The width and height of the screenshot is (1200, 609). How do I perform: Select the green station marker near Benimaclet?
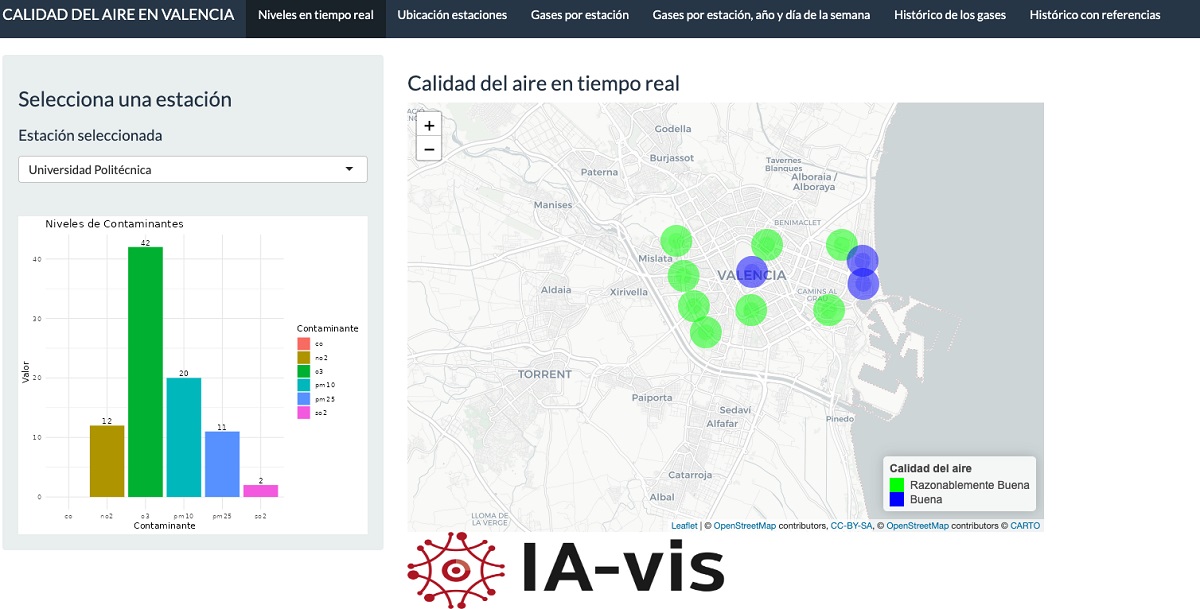769,245
